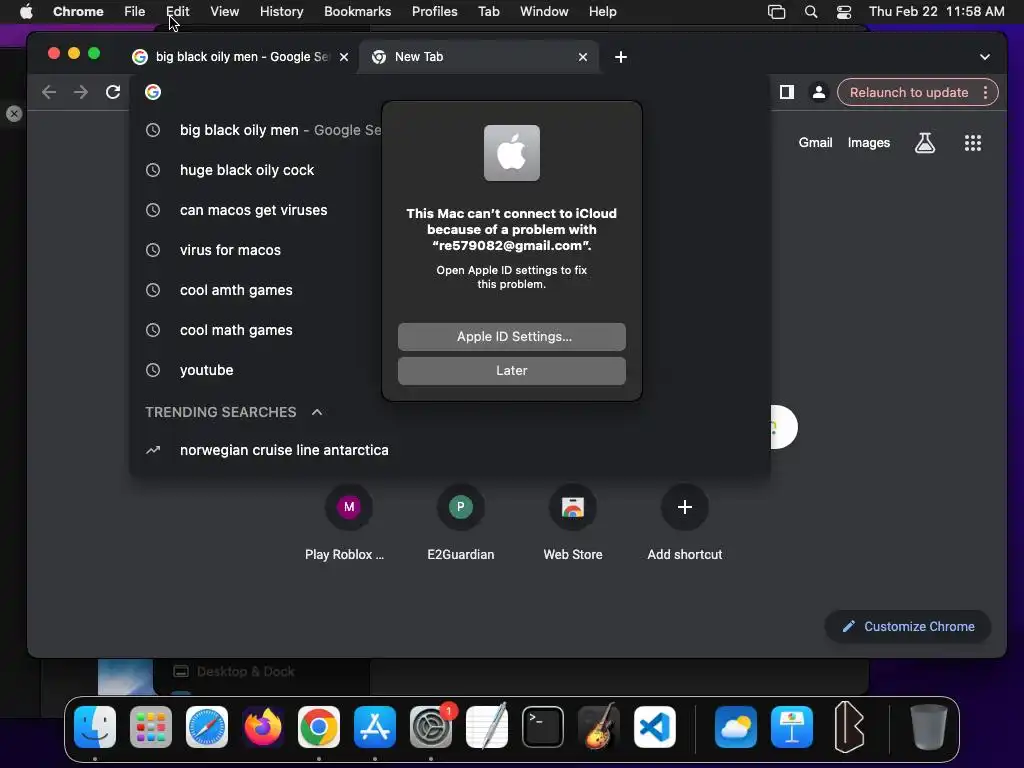Open Chrome's three-dot menu

click(985, 92)
